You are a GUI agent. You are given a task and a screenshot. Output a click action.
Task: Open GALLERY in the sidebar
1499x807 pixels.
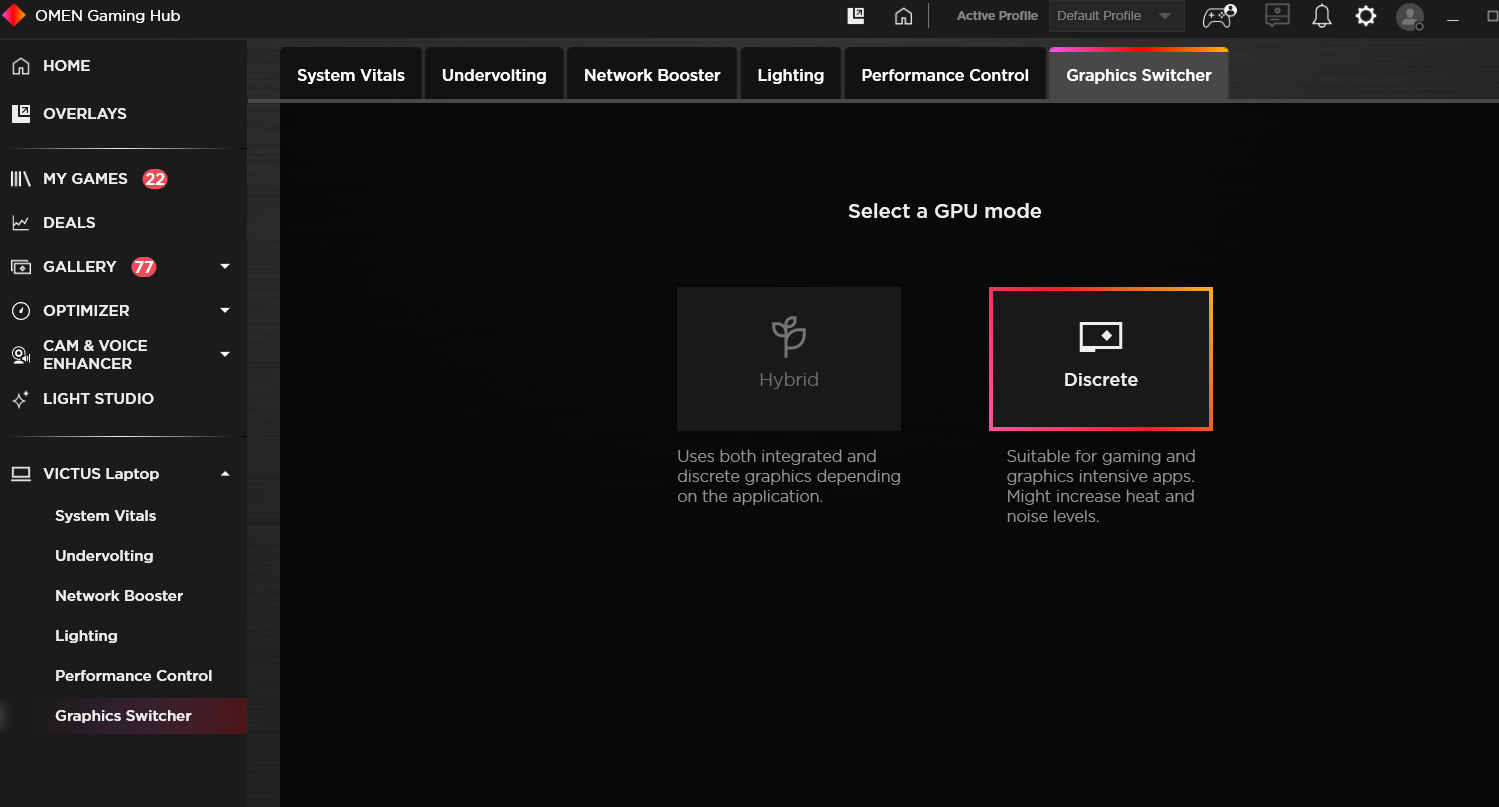80,267
